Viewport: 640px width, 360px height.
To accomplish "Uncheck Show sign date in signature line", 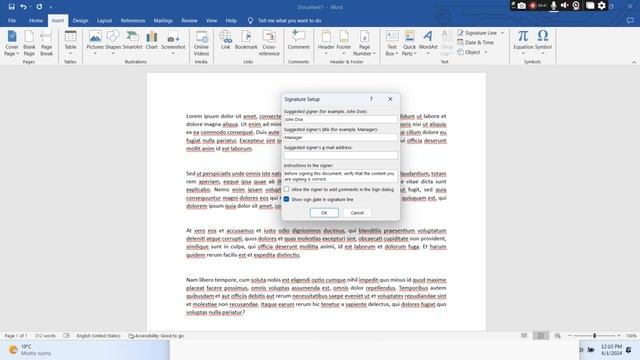I will (x=287, y=199).
